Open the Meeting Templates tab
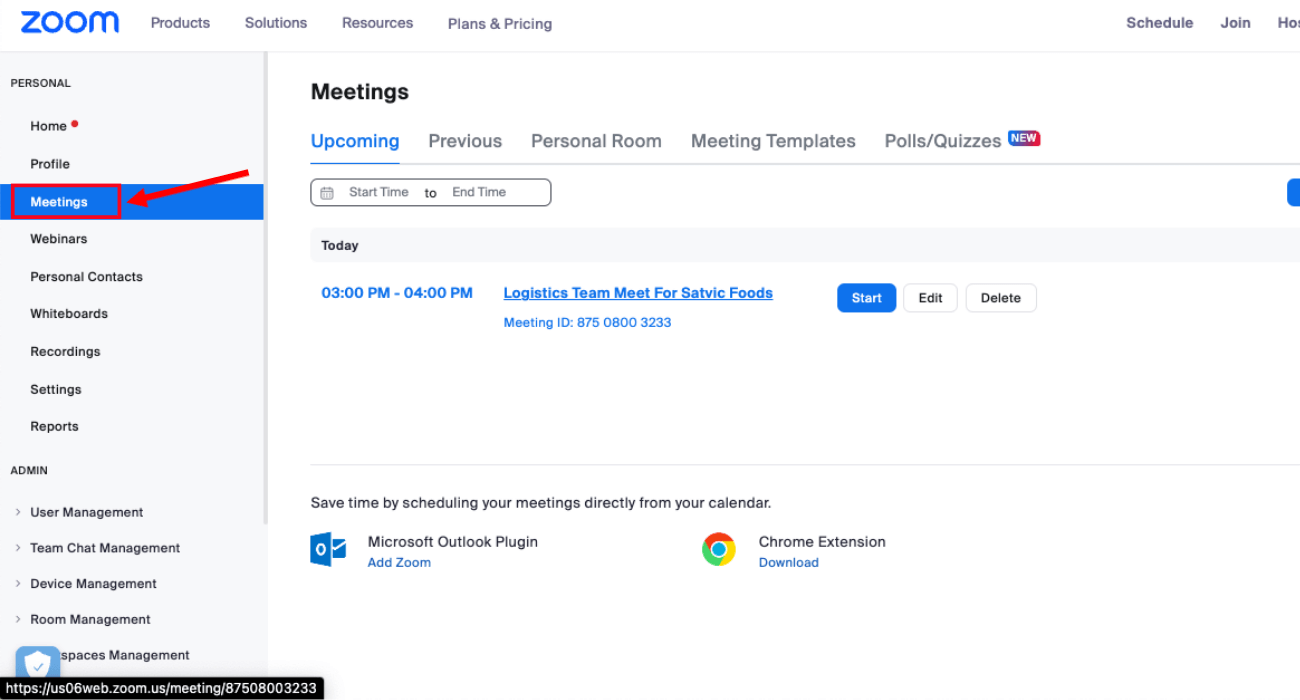This screenshot has height=700, width=1300. click(773, 141)
